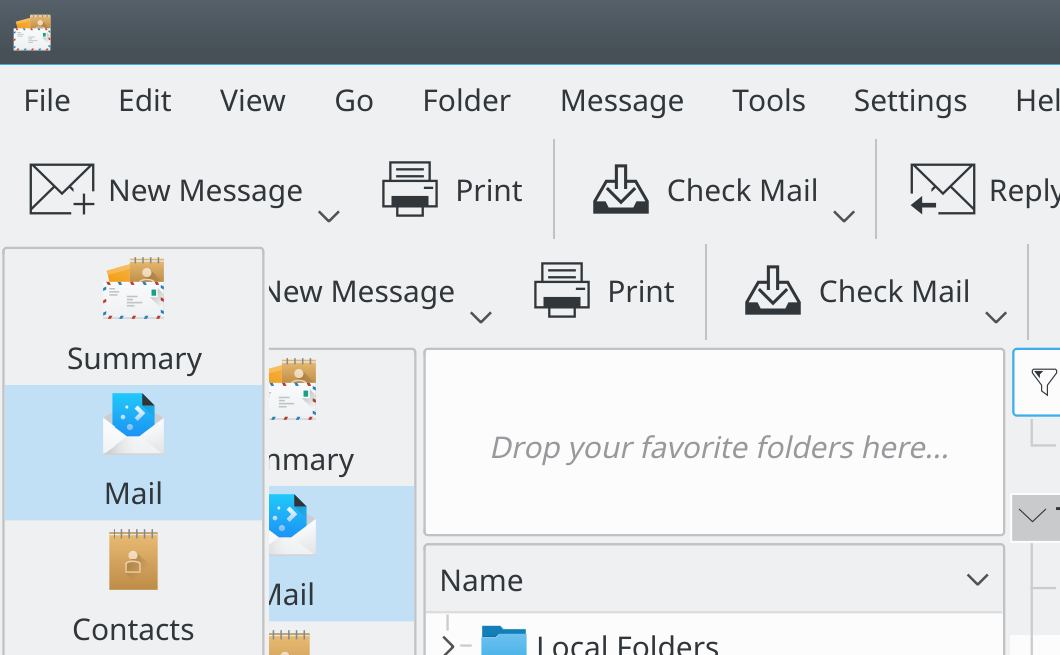Expand Check Mail dropdown arrow in lower toolbar
Screen dimensions: 1060x655
[996, 317]
